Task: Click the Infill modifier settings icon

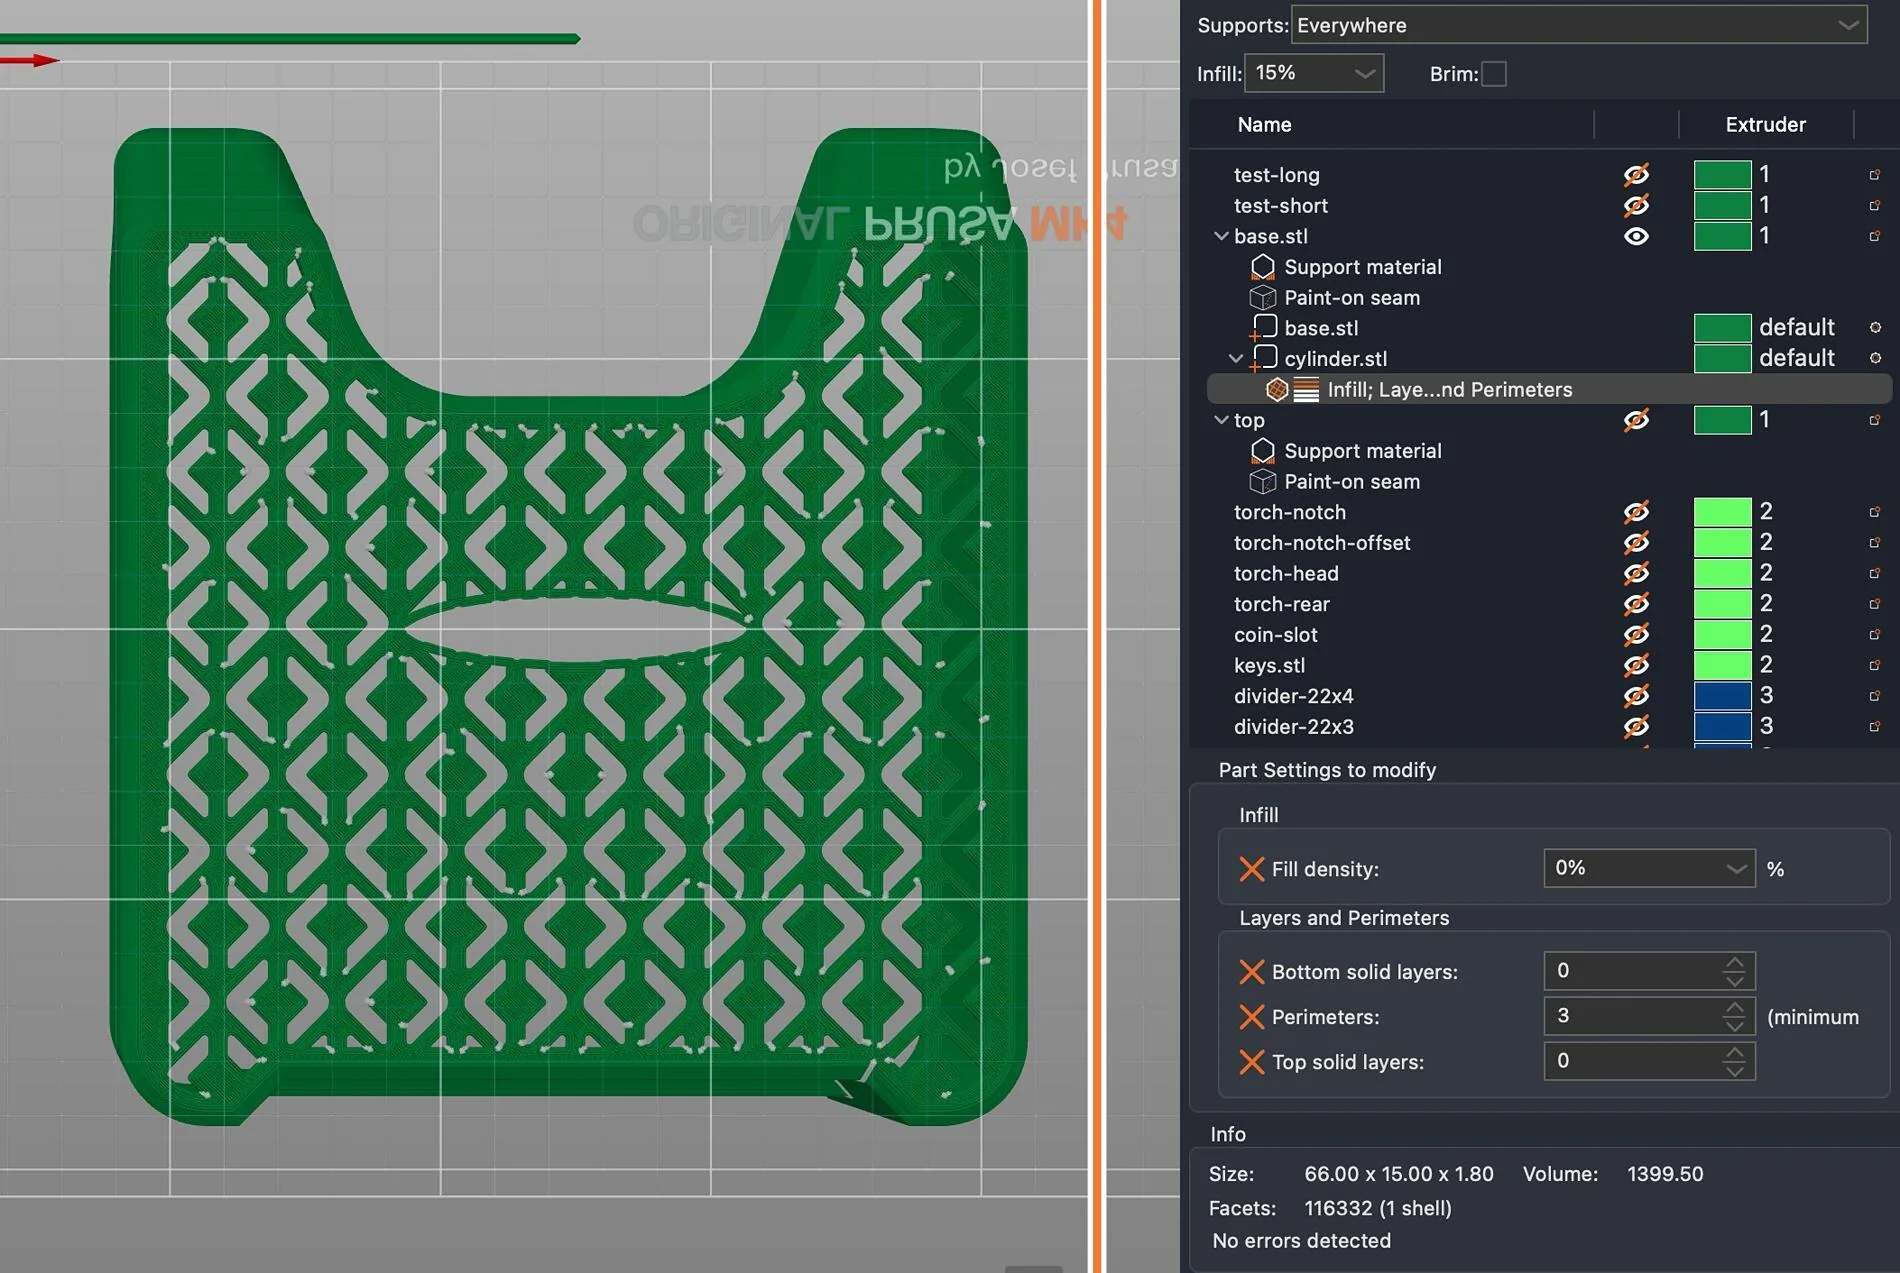Action: tap(1277, 390)
